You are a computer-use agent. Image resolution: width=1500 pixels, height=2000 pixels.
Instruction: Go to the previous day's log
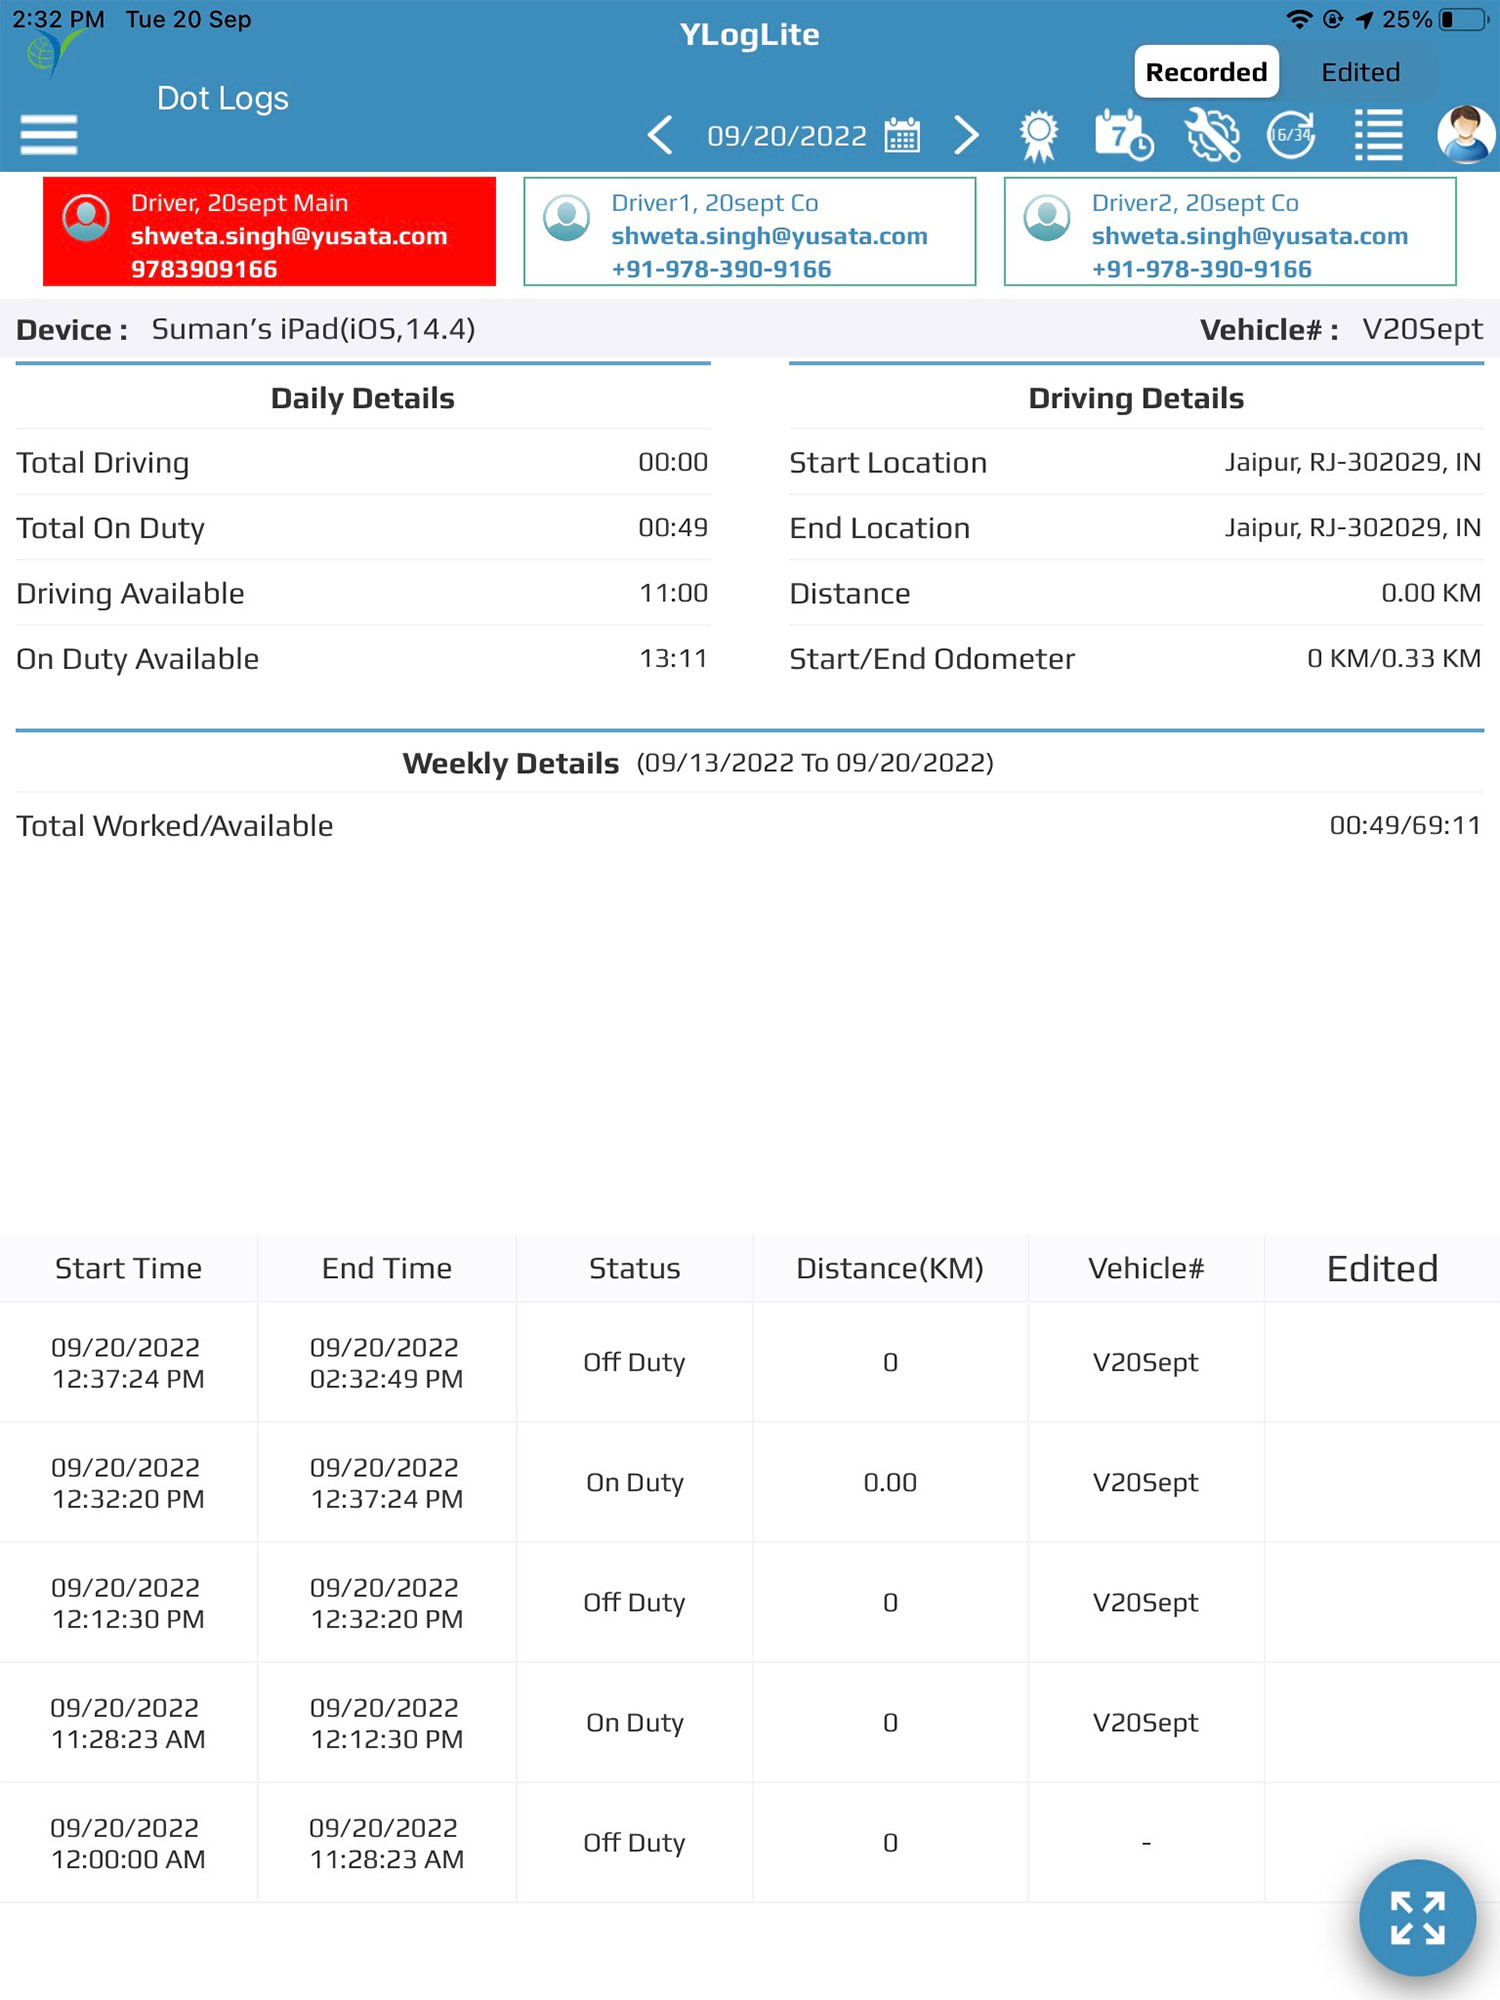[x=660, y=135]
